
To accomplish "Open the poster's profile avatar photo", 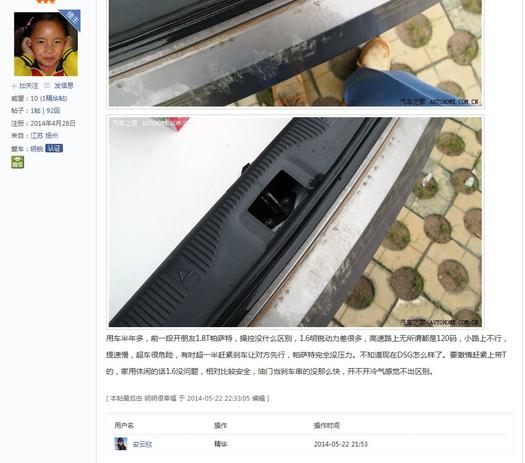I will (46, 44).
